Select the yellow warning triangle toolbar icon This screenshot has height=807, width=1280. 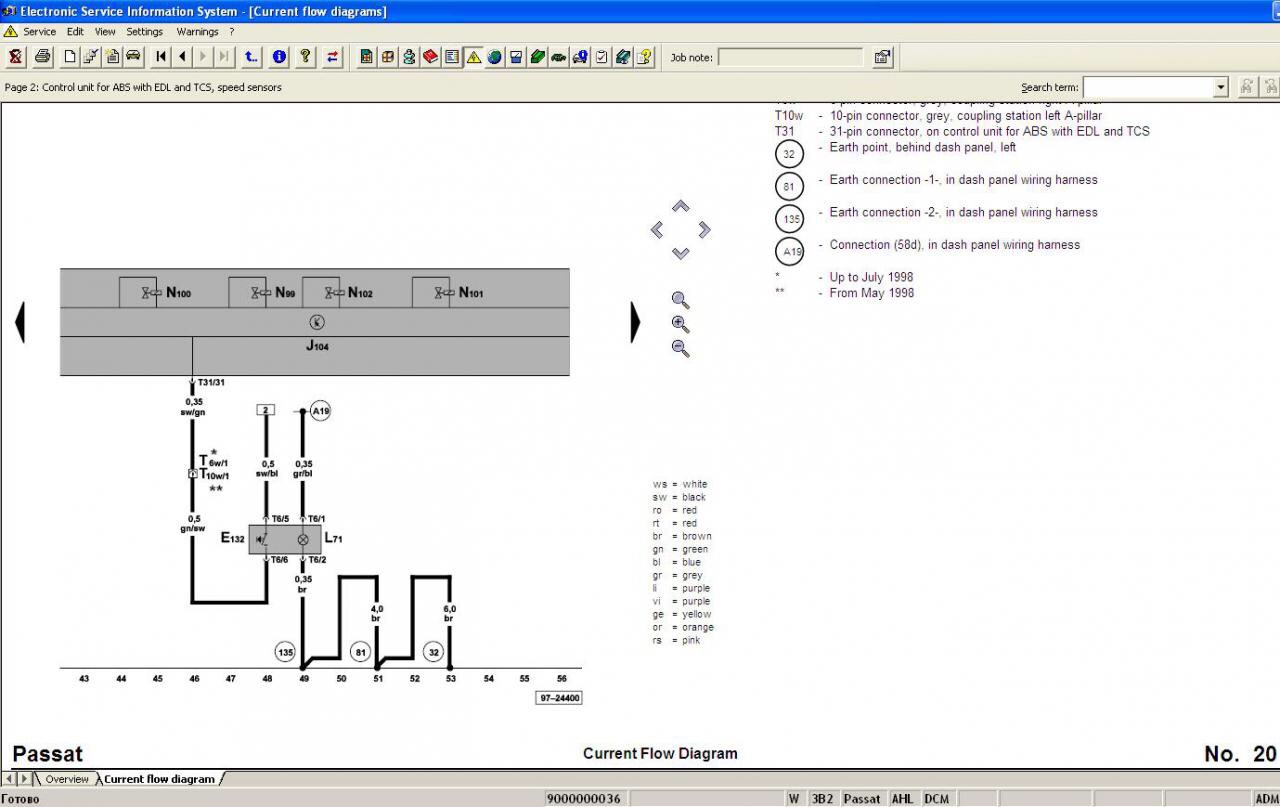(473, 57)
